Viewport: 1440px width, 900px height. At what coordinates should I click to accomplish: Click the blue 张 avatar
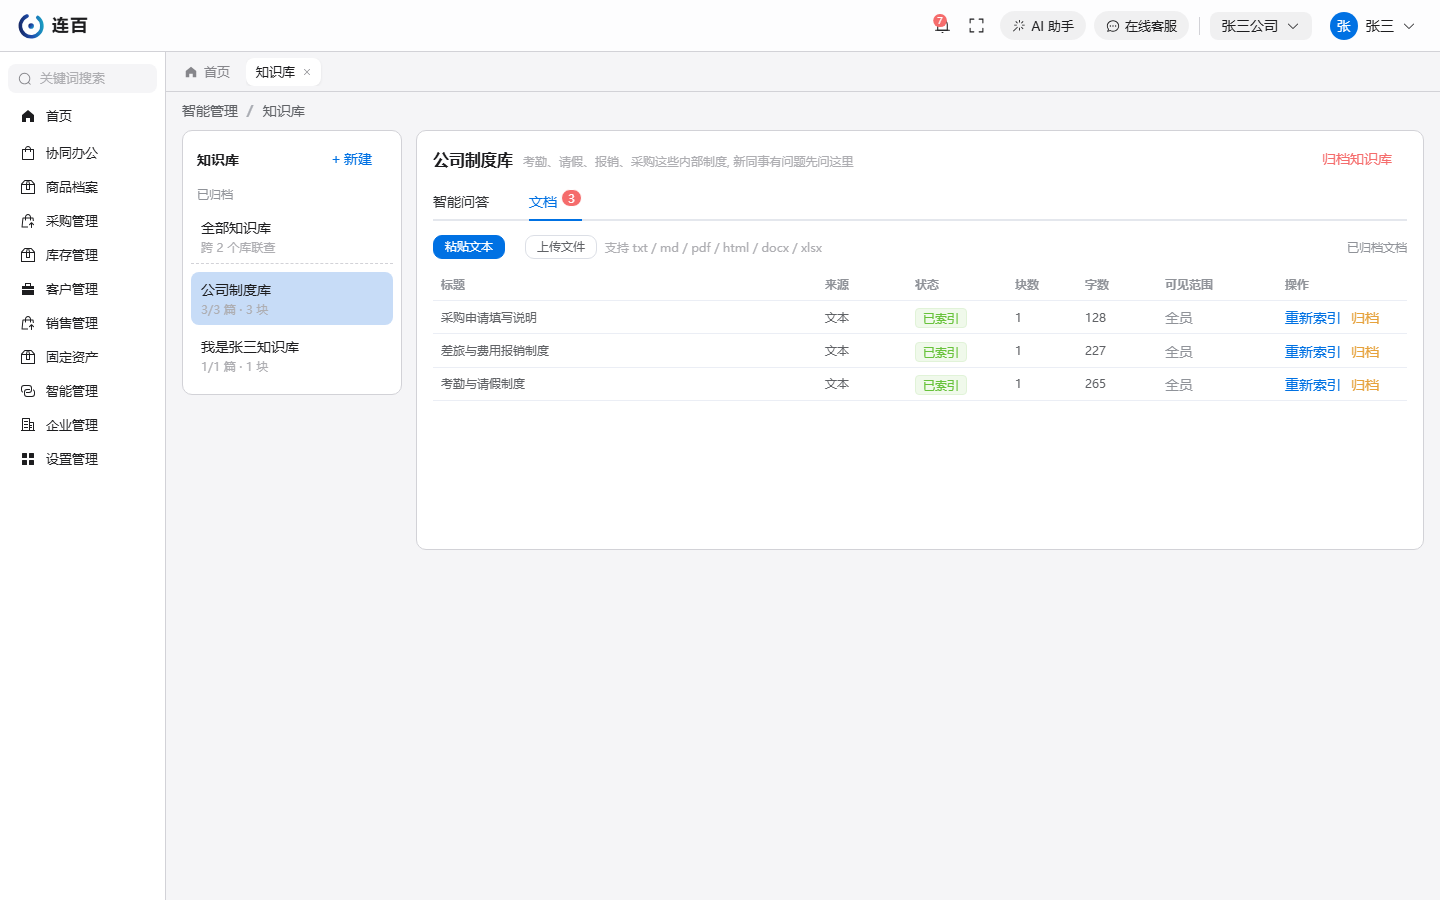[x=1344, y=26]
